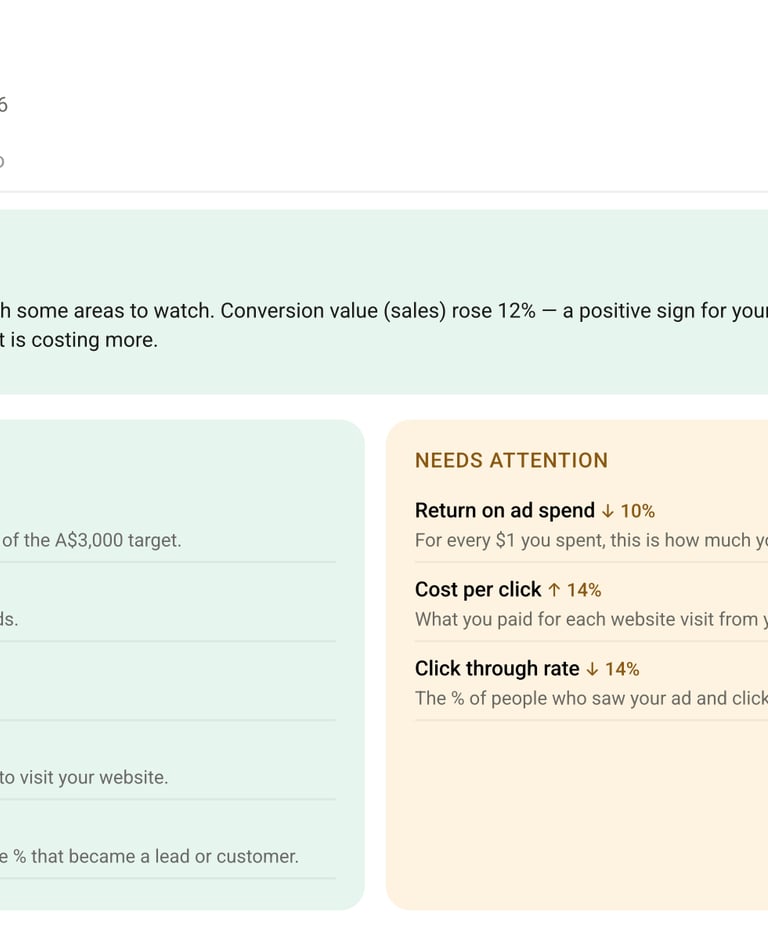
Task: Select the Return on ad spend metric title
Action: coord(504,511)
